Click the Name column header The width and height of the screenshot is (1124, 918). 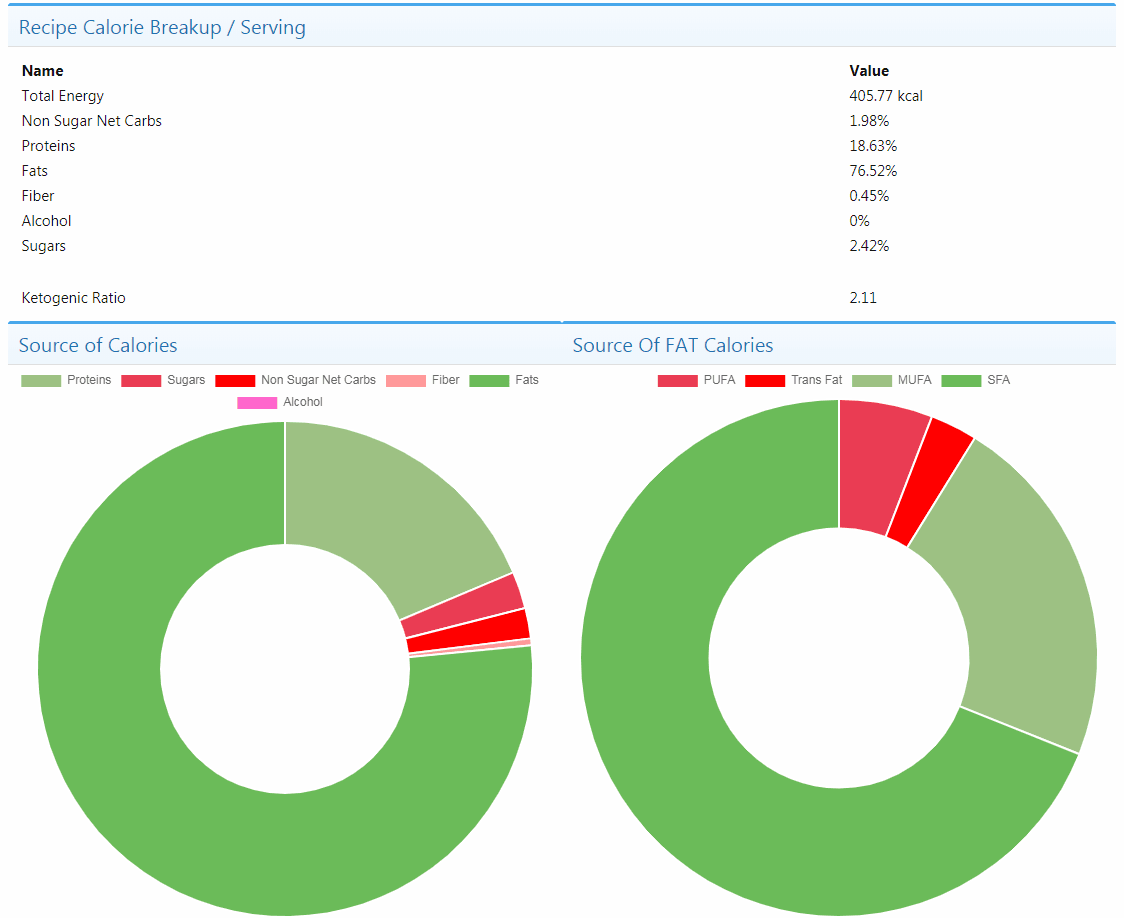tap(42, 71)
